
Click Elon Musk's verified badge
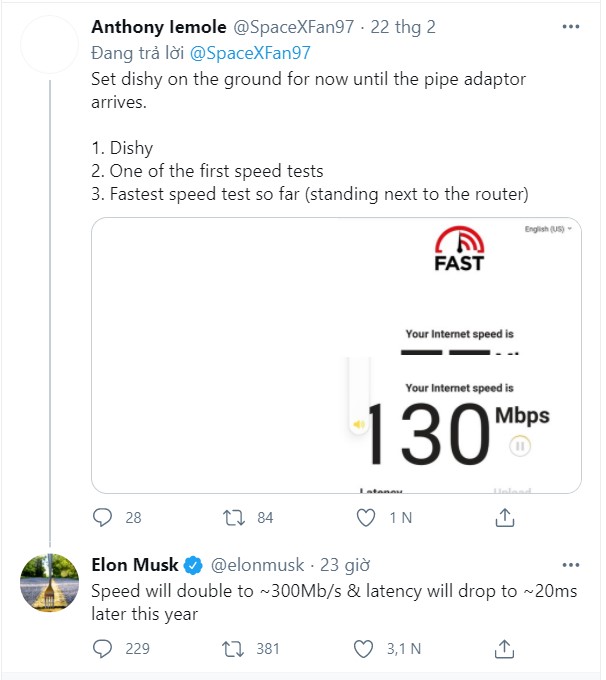point(192,566)
